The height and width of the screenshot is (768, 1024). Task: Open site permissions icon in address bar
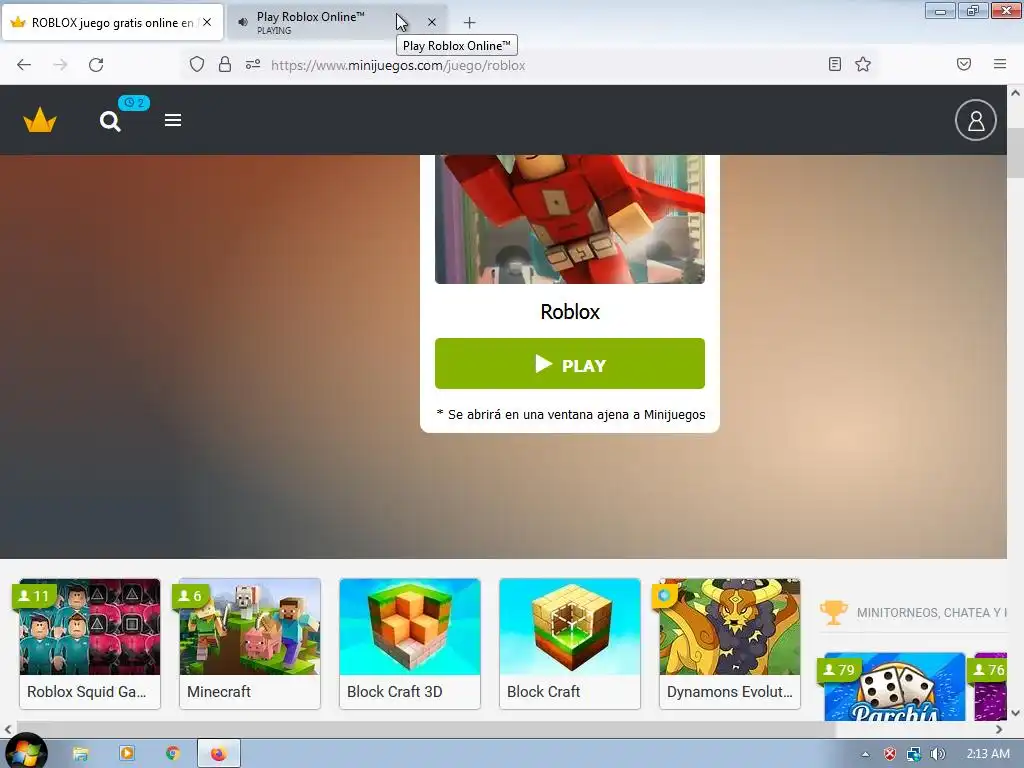click(x=253, y=64)
